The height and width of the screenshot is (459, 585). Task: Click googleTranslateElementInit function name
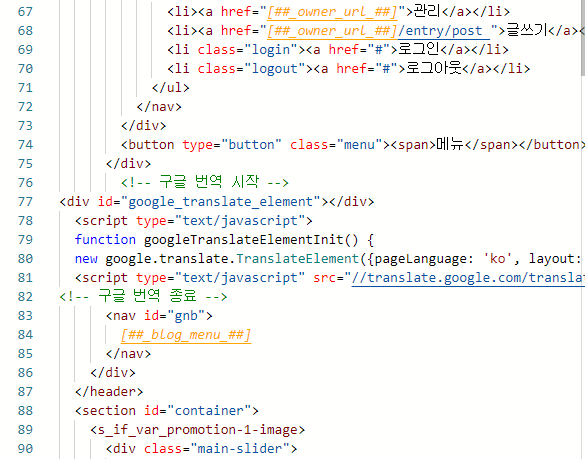coord(243,240)
